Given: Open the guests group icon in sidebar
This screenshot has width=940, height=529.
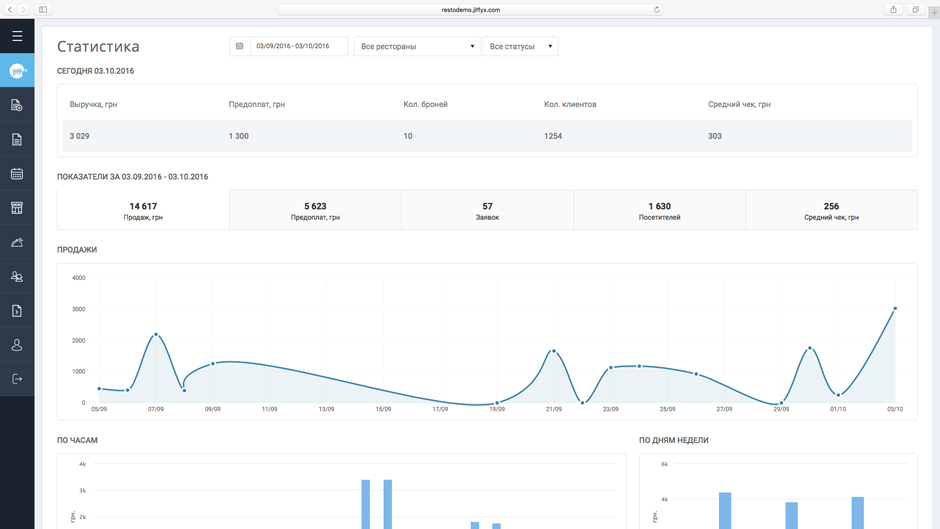Looking at the screenshot, I should click(17, 277).
